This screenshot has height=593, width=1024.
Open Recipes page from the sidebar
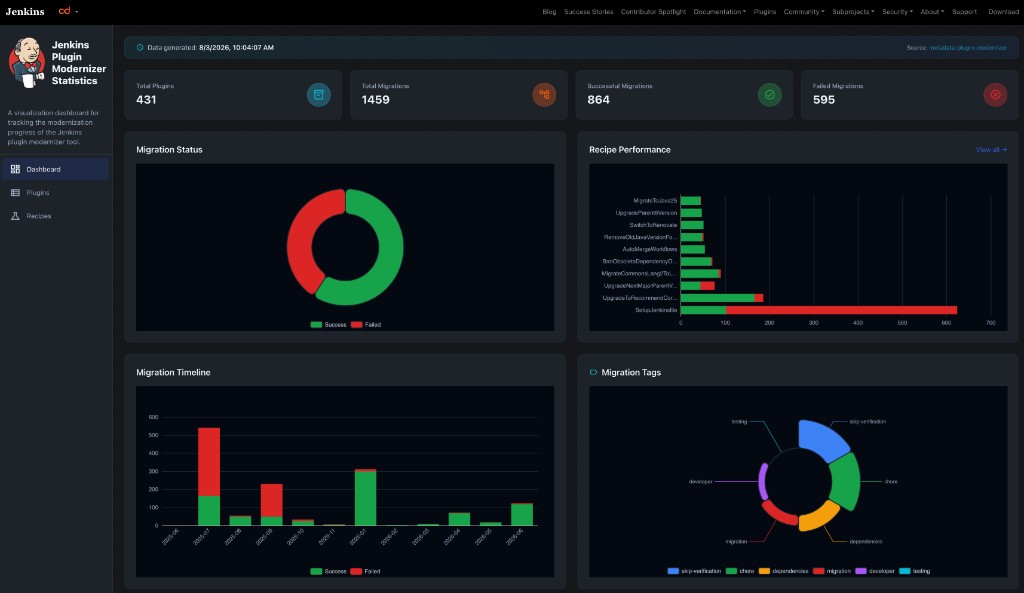pyautogui.click(x=56, y=216)
